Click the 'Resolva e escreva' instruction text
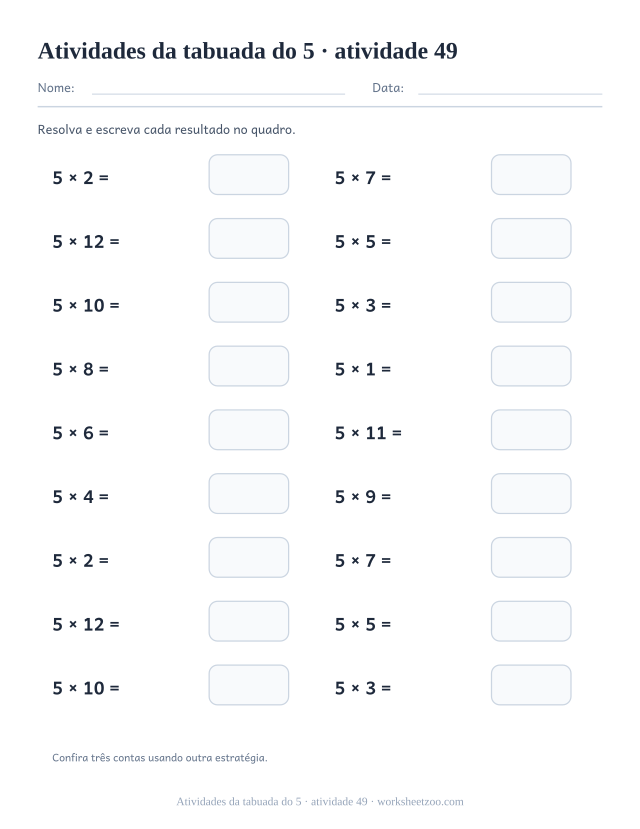Image resolution: width=640 pixels, height=829 pixels. pos(166,130)
